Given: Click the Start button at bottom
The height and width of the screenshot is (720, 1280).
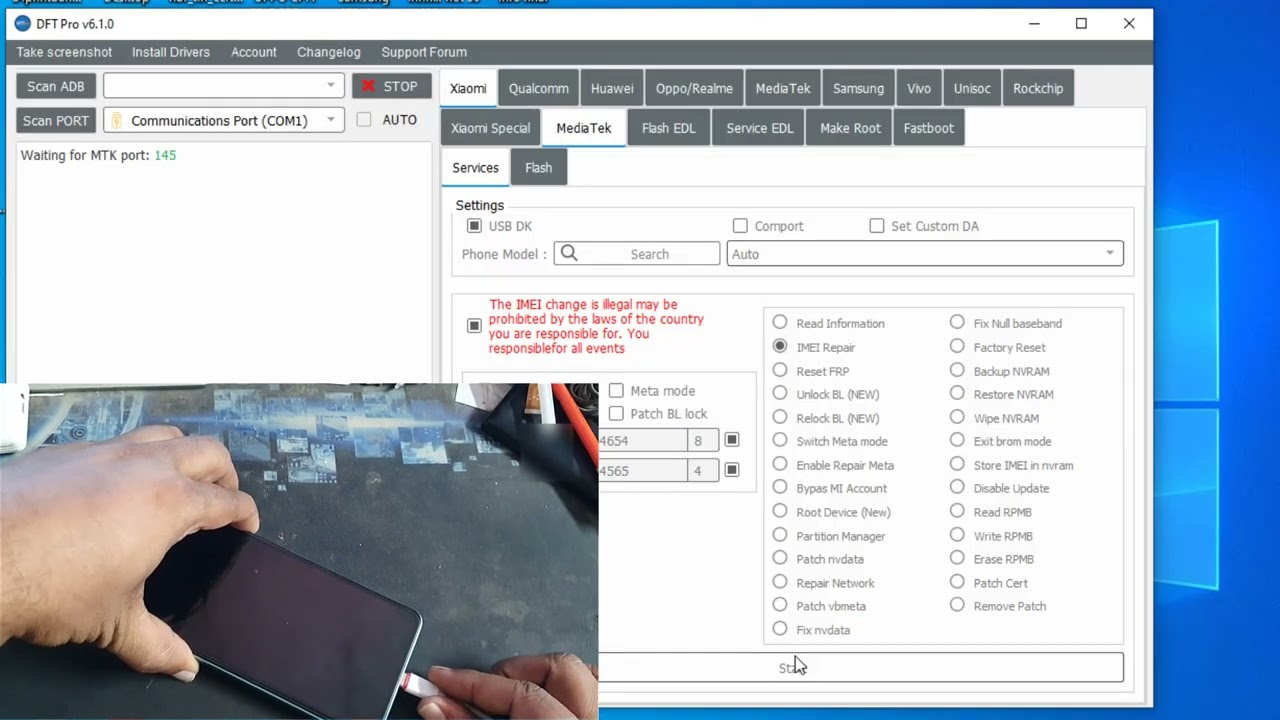Looking at the screenshot, I should click(x=861, y=667).
